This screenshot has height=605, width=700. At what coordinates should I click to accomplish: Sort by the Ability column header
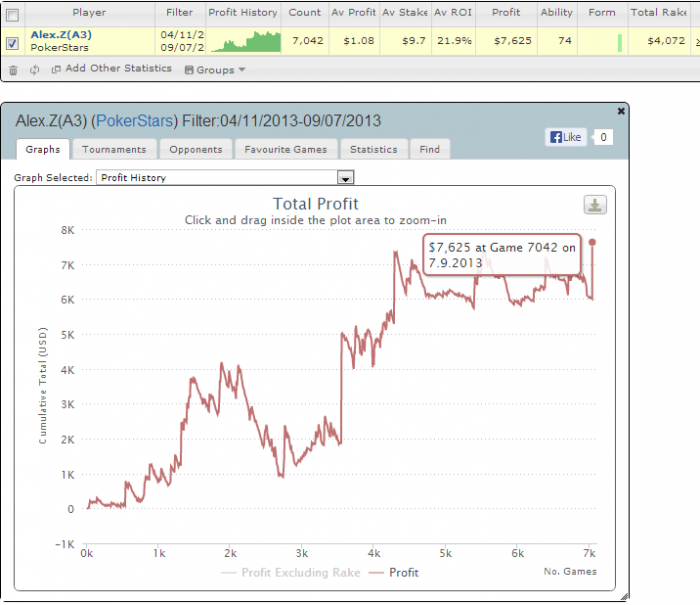[x=556, y=13]
